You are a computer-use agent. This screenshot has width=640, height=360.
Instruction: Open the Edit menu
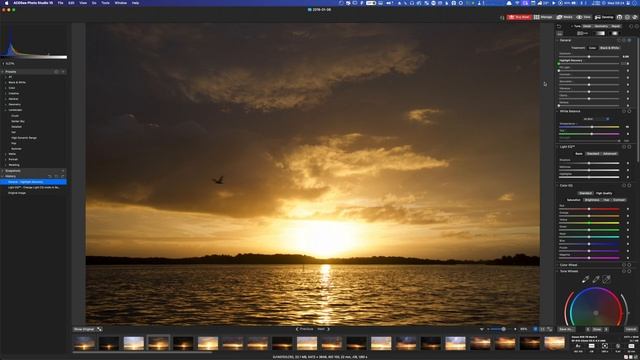71,3
